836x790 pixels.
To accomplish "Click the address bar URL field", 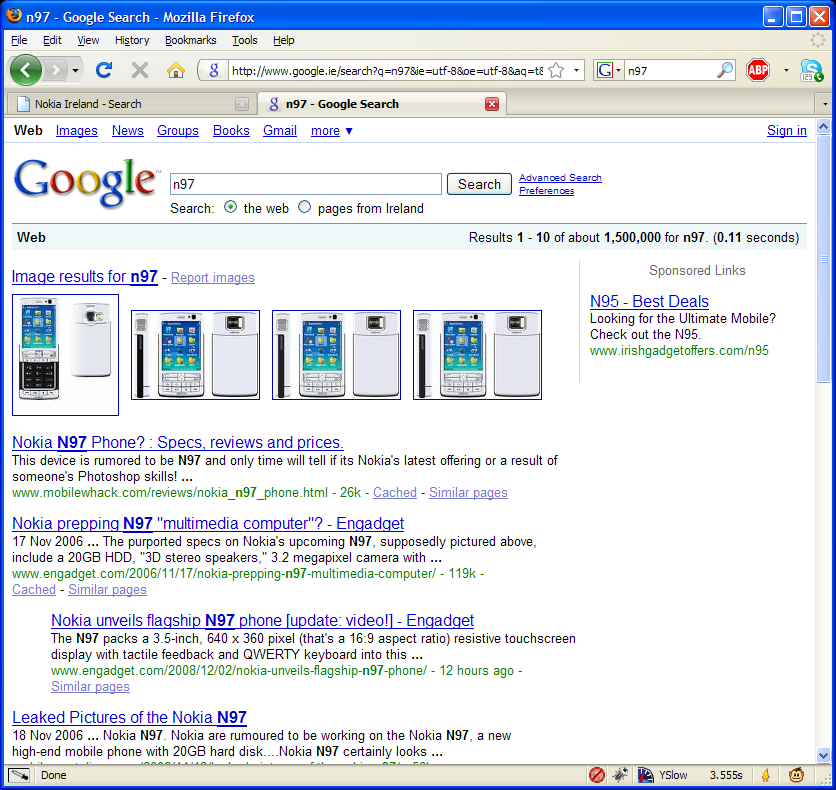I will 387,70.
